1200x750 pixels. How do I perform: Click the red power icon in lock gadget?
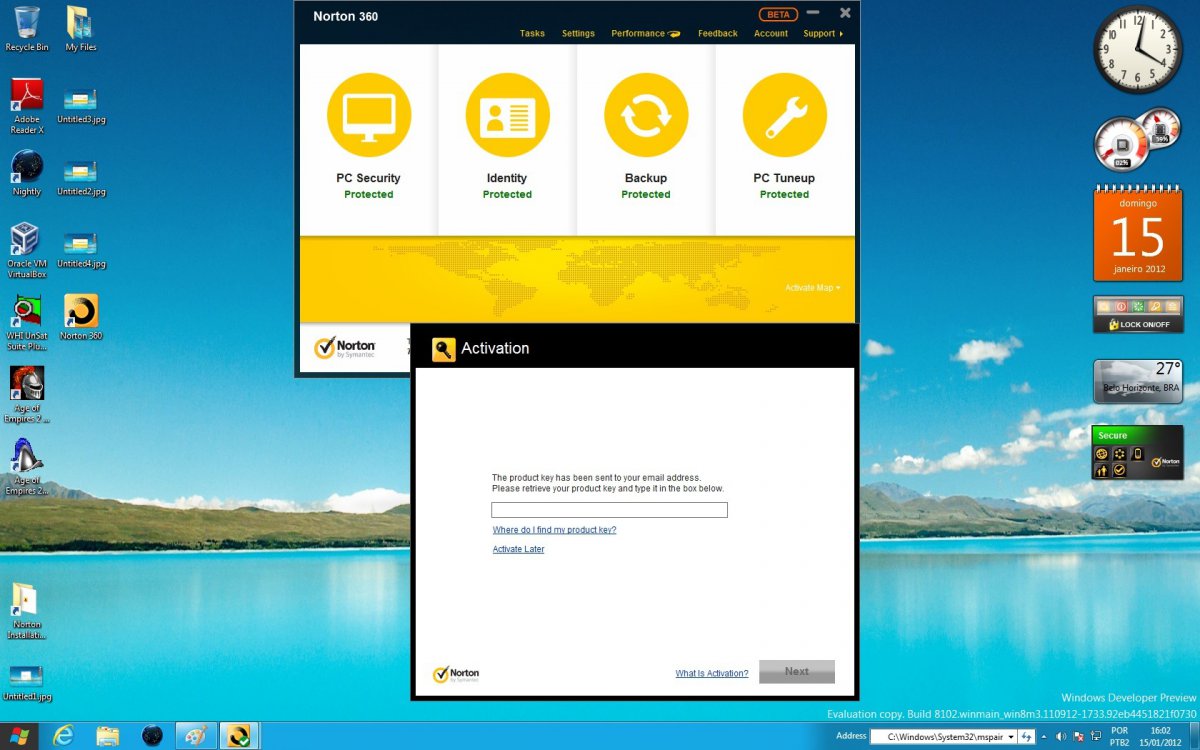pyautogui.click(x=1121, y=306)
